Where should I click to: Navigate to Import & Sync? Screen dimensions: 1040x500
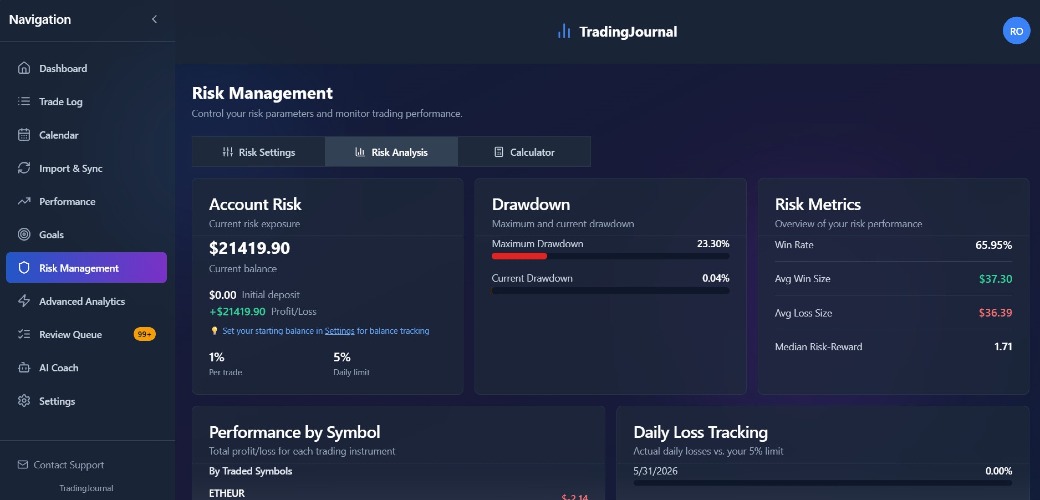86,168
